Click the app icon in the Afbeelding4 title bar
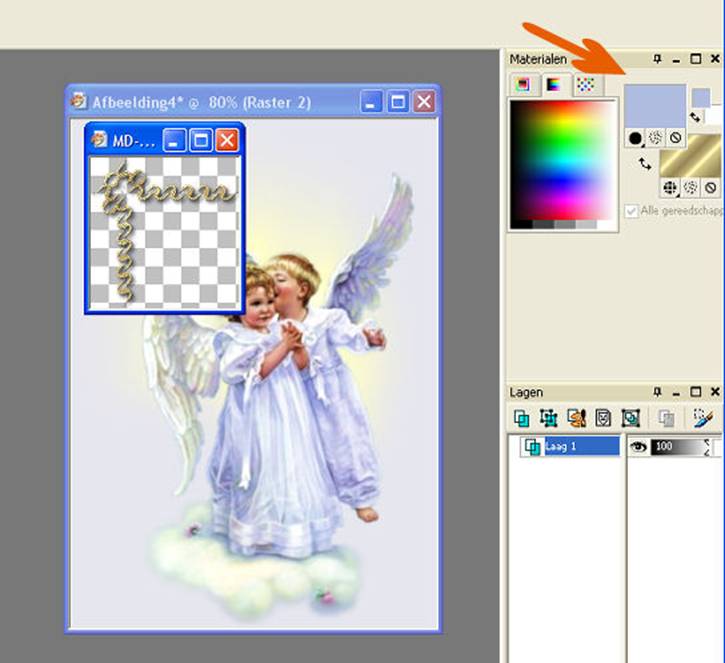 click(79, 100)
